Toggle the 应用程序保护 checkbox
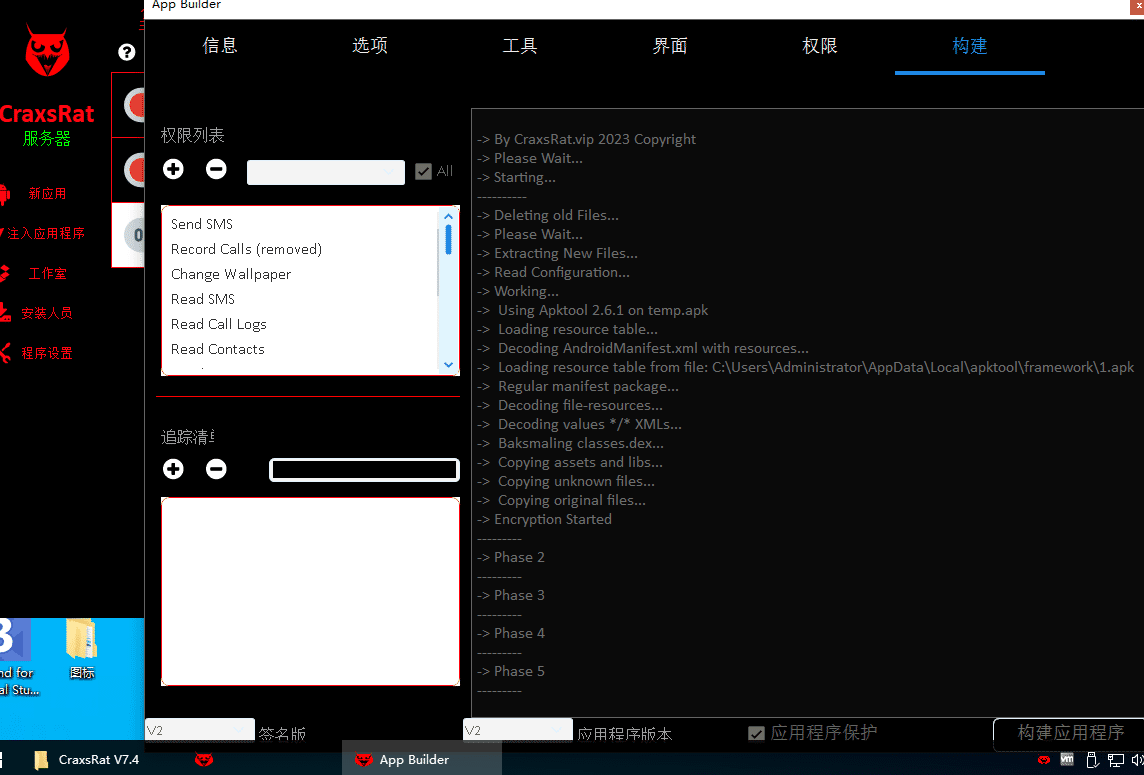The width and height of the screenshot is (1144, 775). 757,733
